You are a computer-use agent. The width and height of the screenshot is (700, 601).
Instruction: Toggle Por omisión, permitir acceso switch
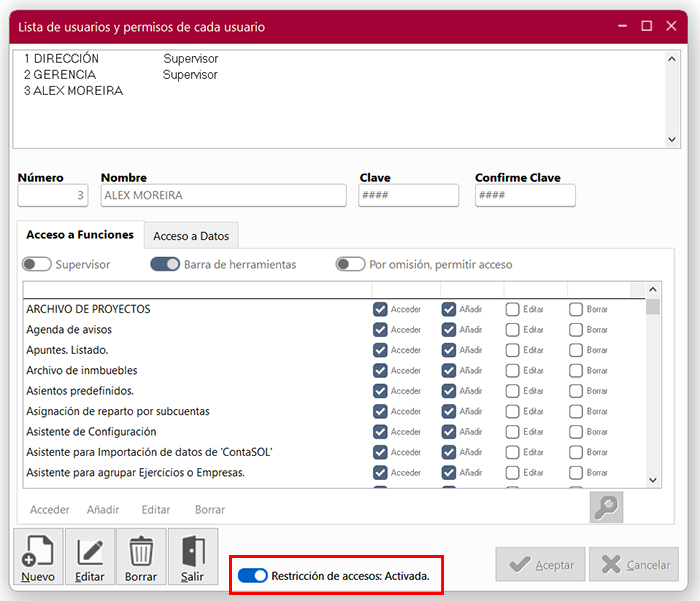pos(350,265)
